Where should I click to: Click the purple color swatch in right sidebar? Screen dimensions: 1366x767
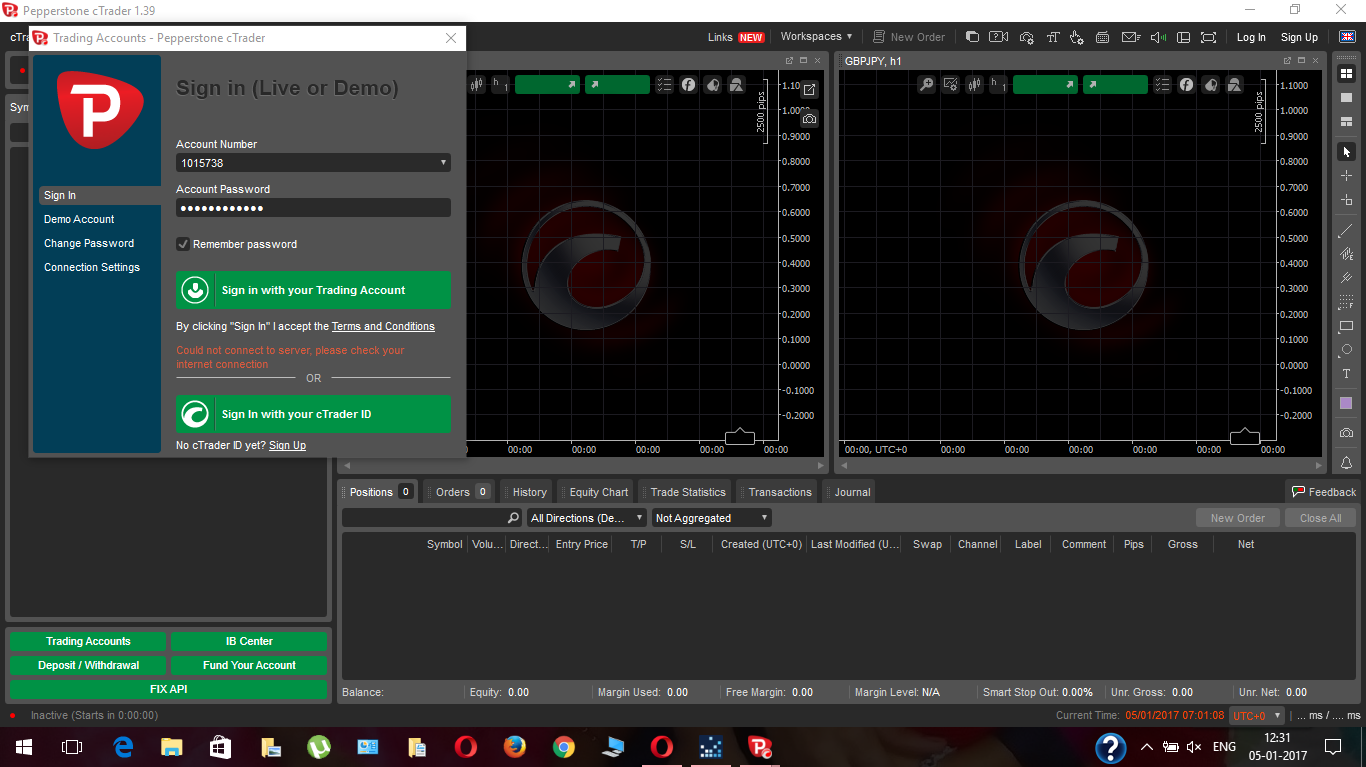[x=1346, y=403]
